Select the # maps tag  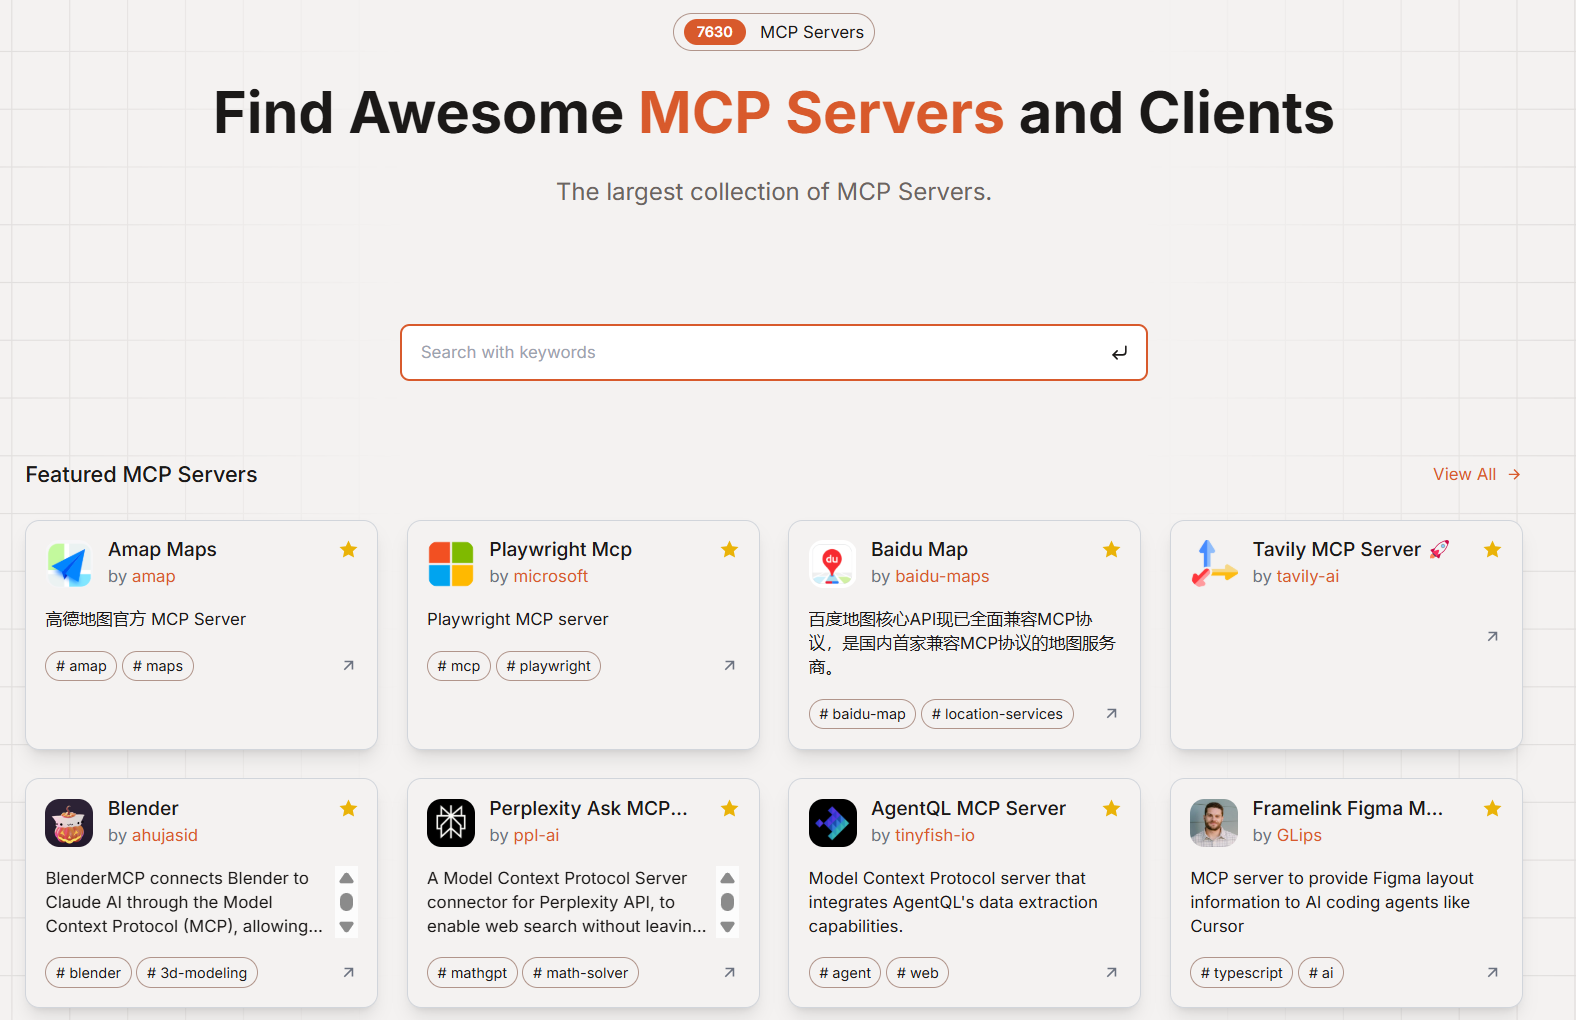158,666
